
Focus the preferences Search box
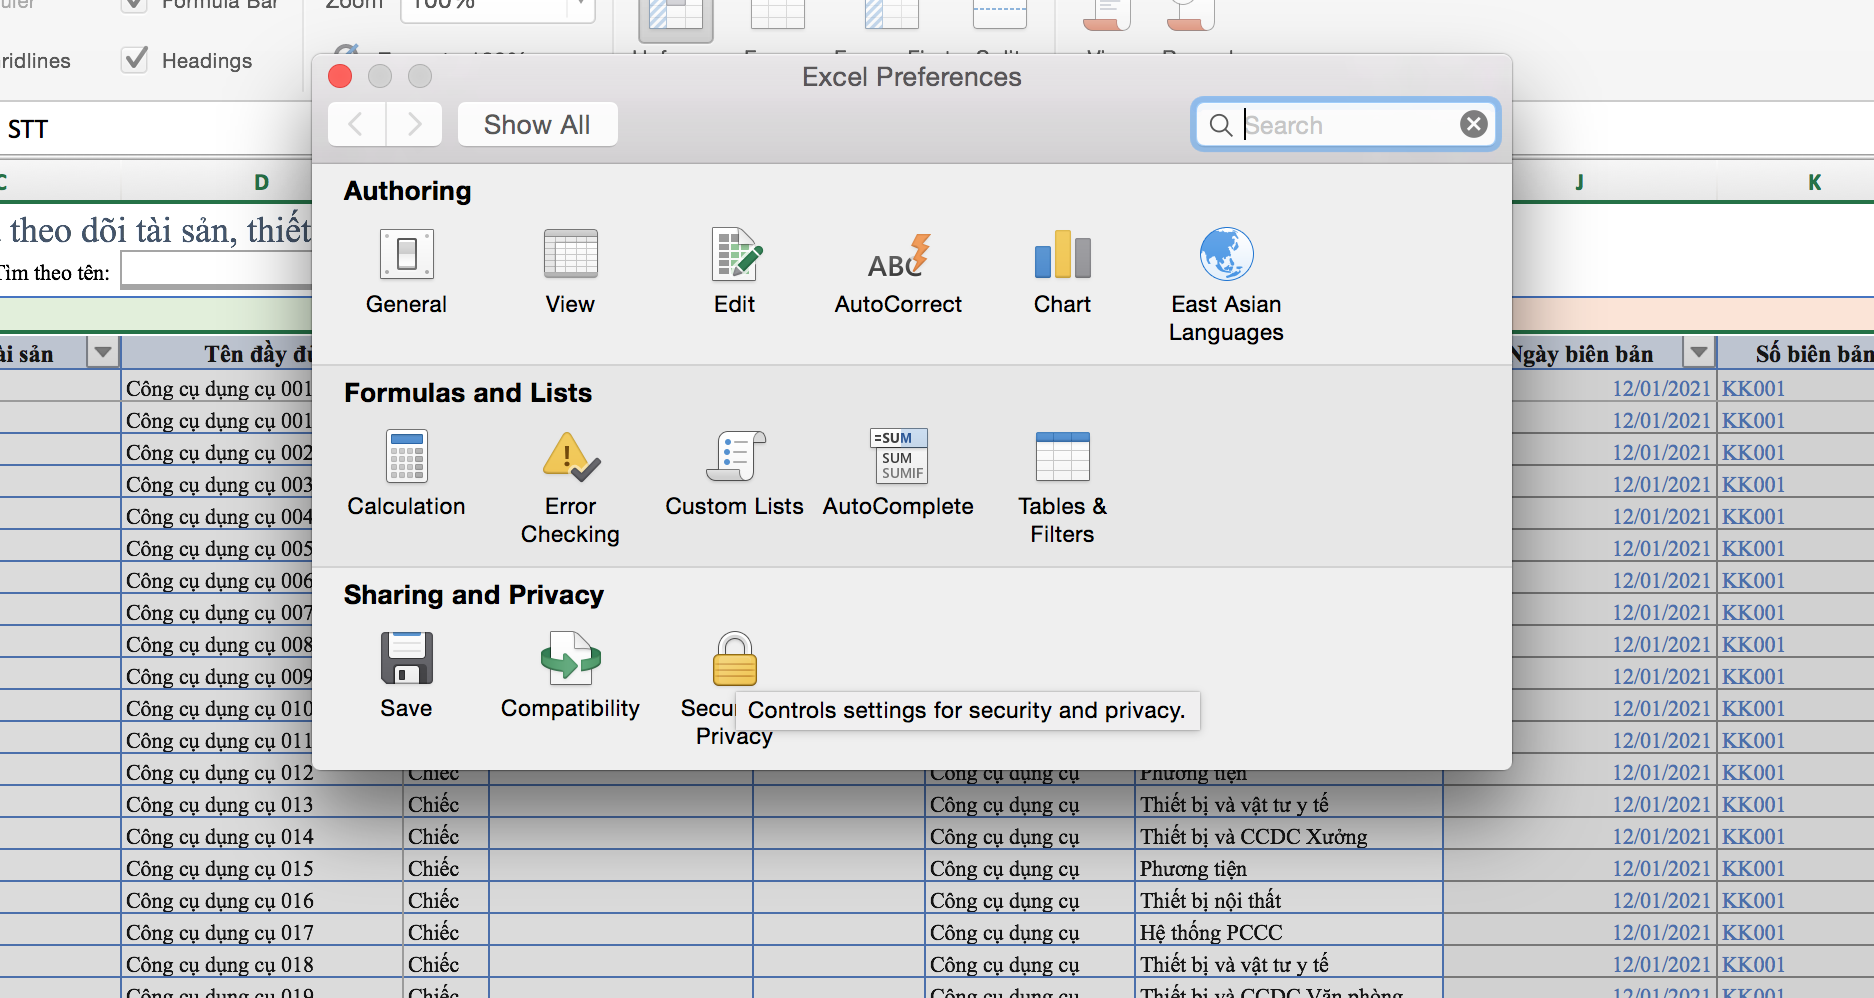(1345, 125)
